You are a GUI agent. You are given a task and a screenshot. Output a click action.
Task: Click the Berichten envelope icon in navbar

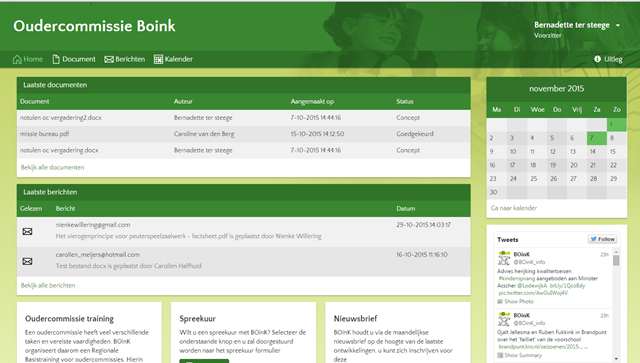click(109, 60)
